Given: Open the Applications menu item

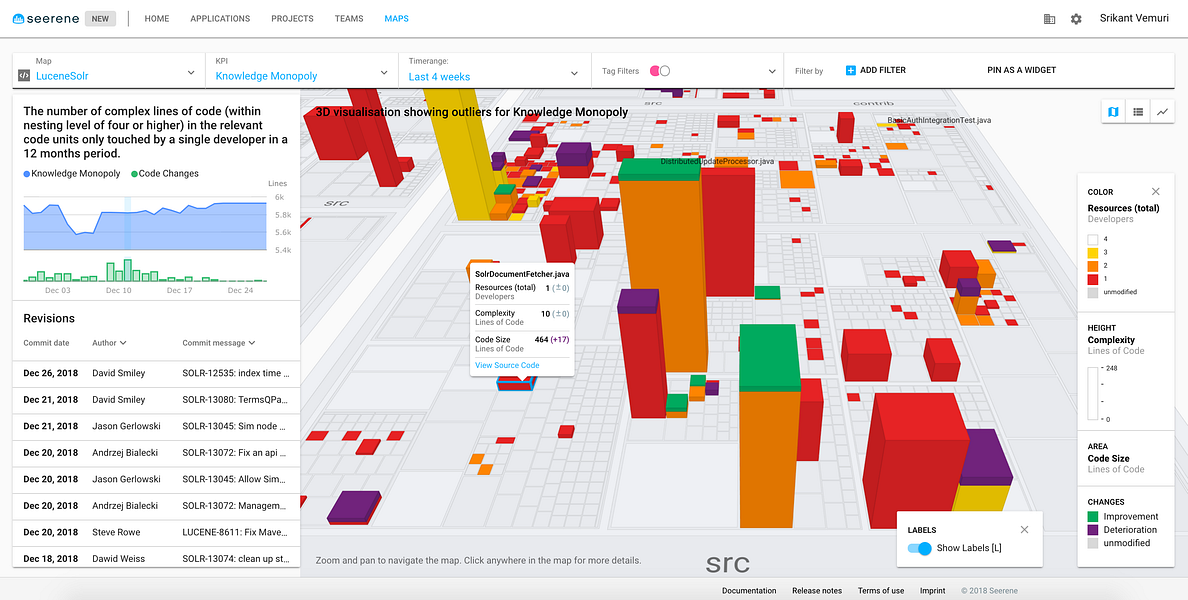Looking at the screenshot, I should (220, 19).
